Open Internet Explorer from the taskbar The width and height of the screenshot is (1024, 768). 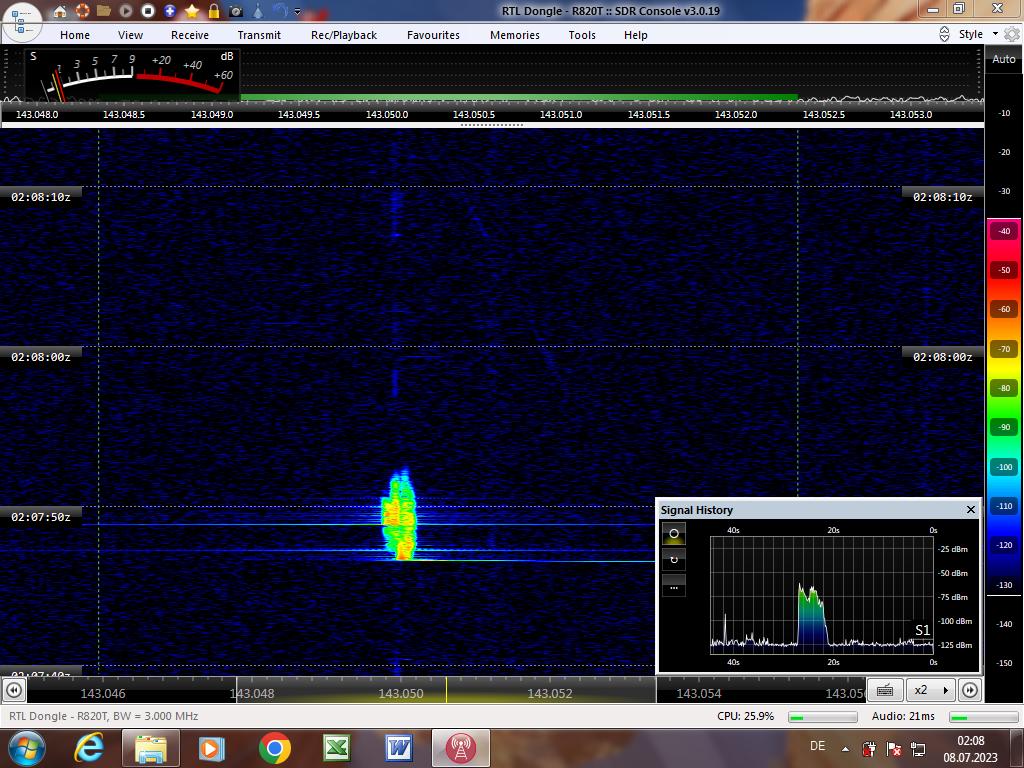pos(89,748)
